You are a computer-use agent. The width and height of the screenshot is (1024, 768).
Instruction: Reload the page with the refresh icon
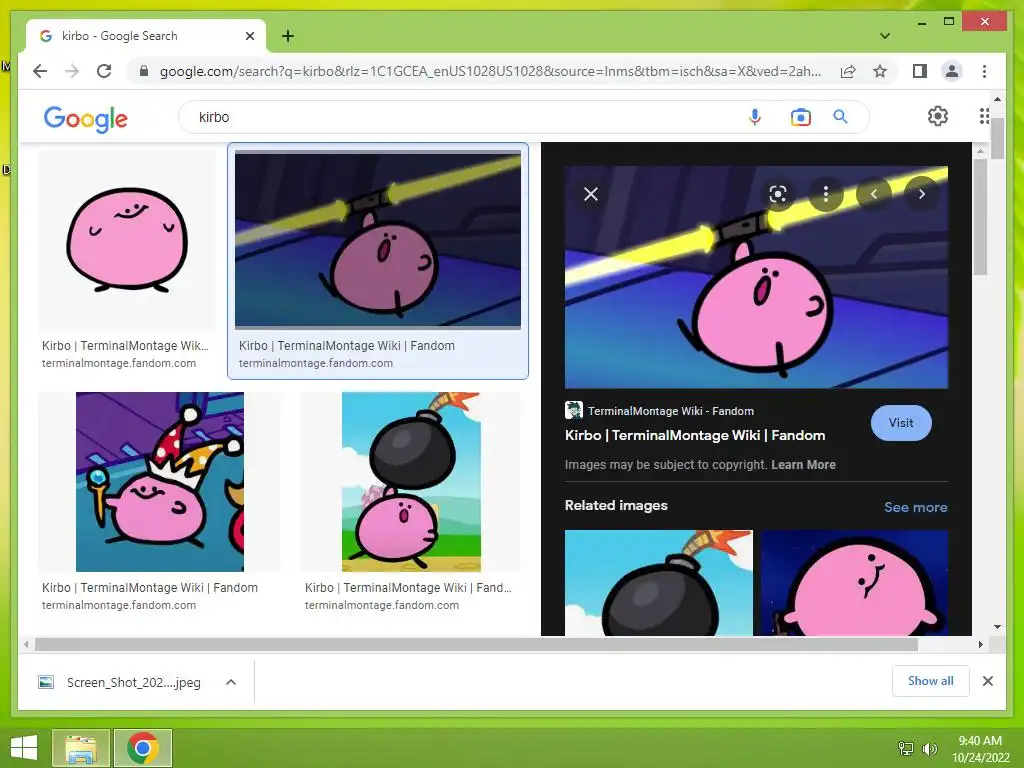tap(104, 71)
